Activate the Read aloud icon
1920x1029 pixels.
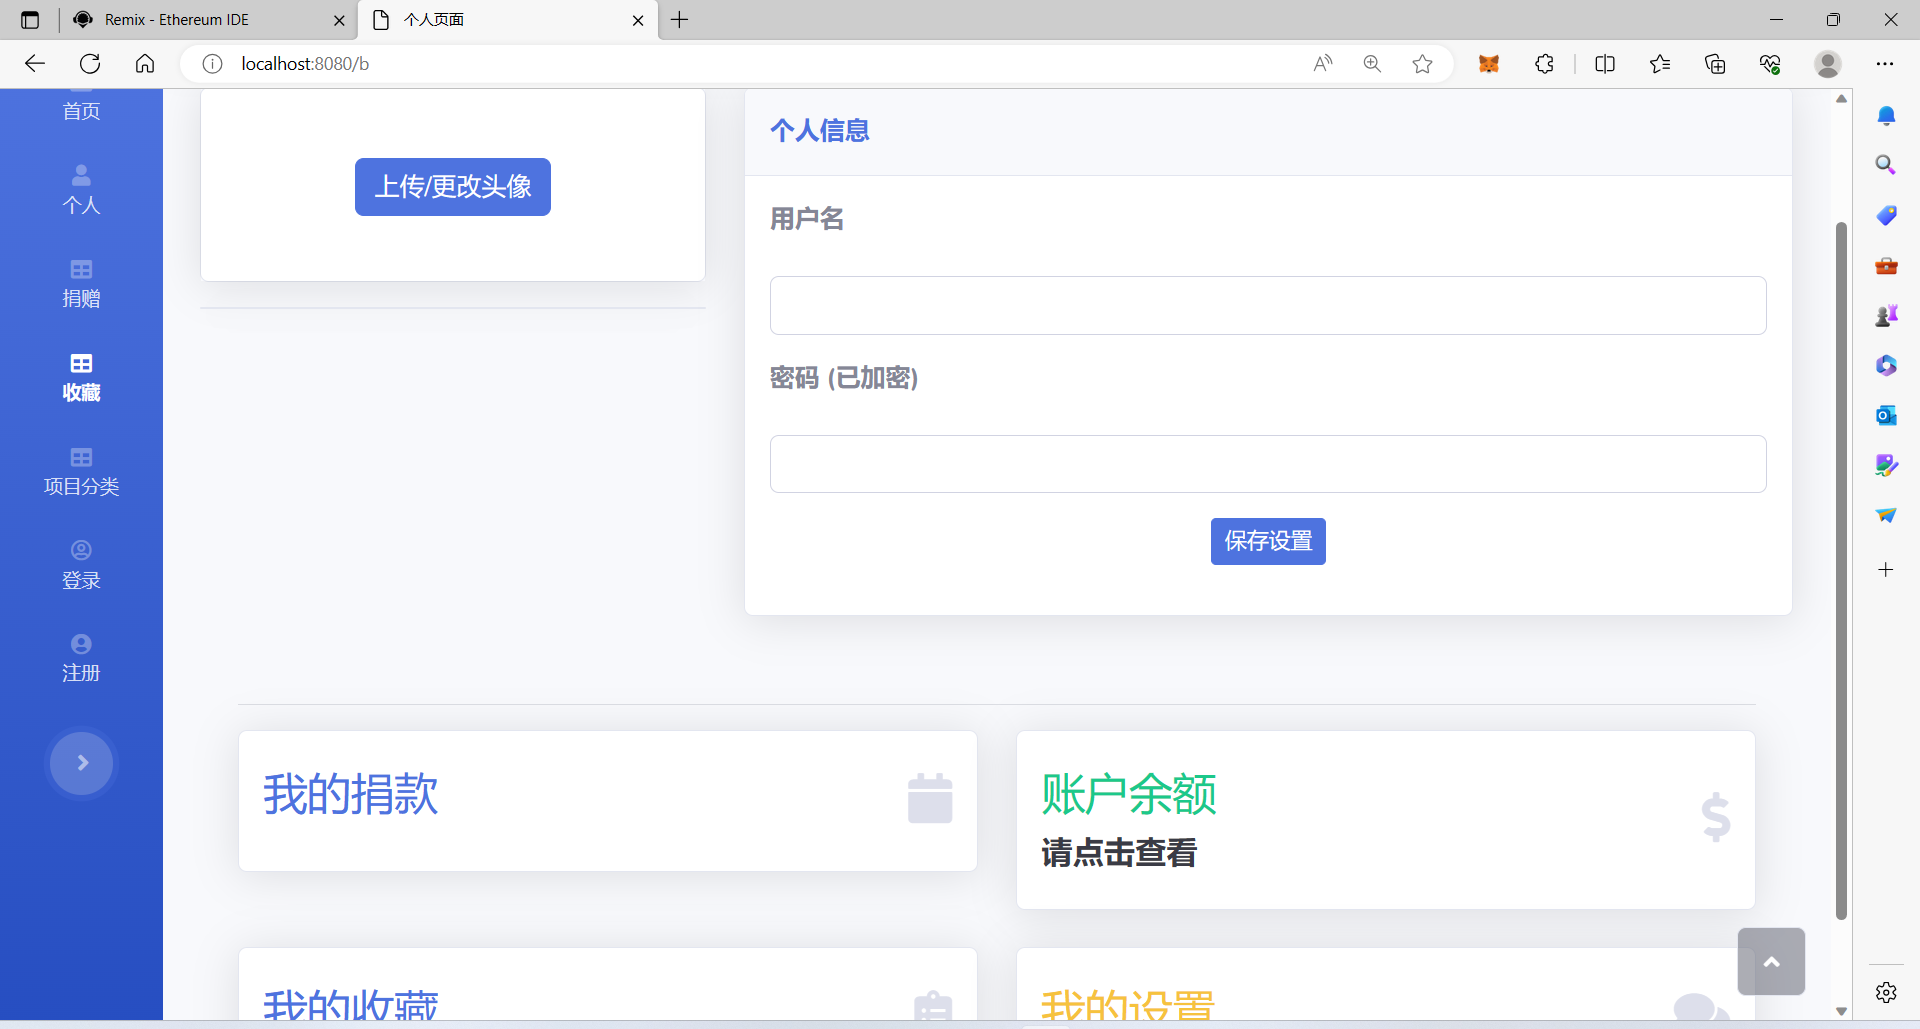(x=1323, y=64)
